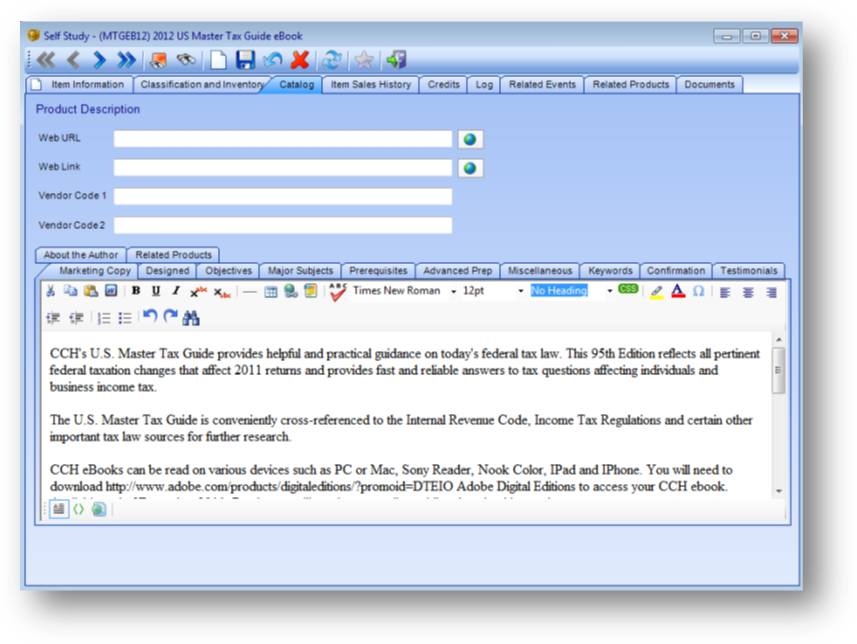Open the Objectives sub-tab

pyautogui.click(x=228, y=271)
